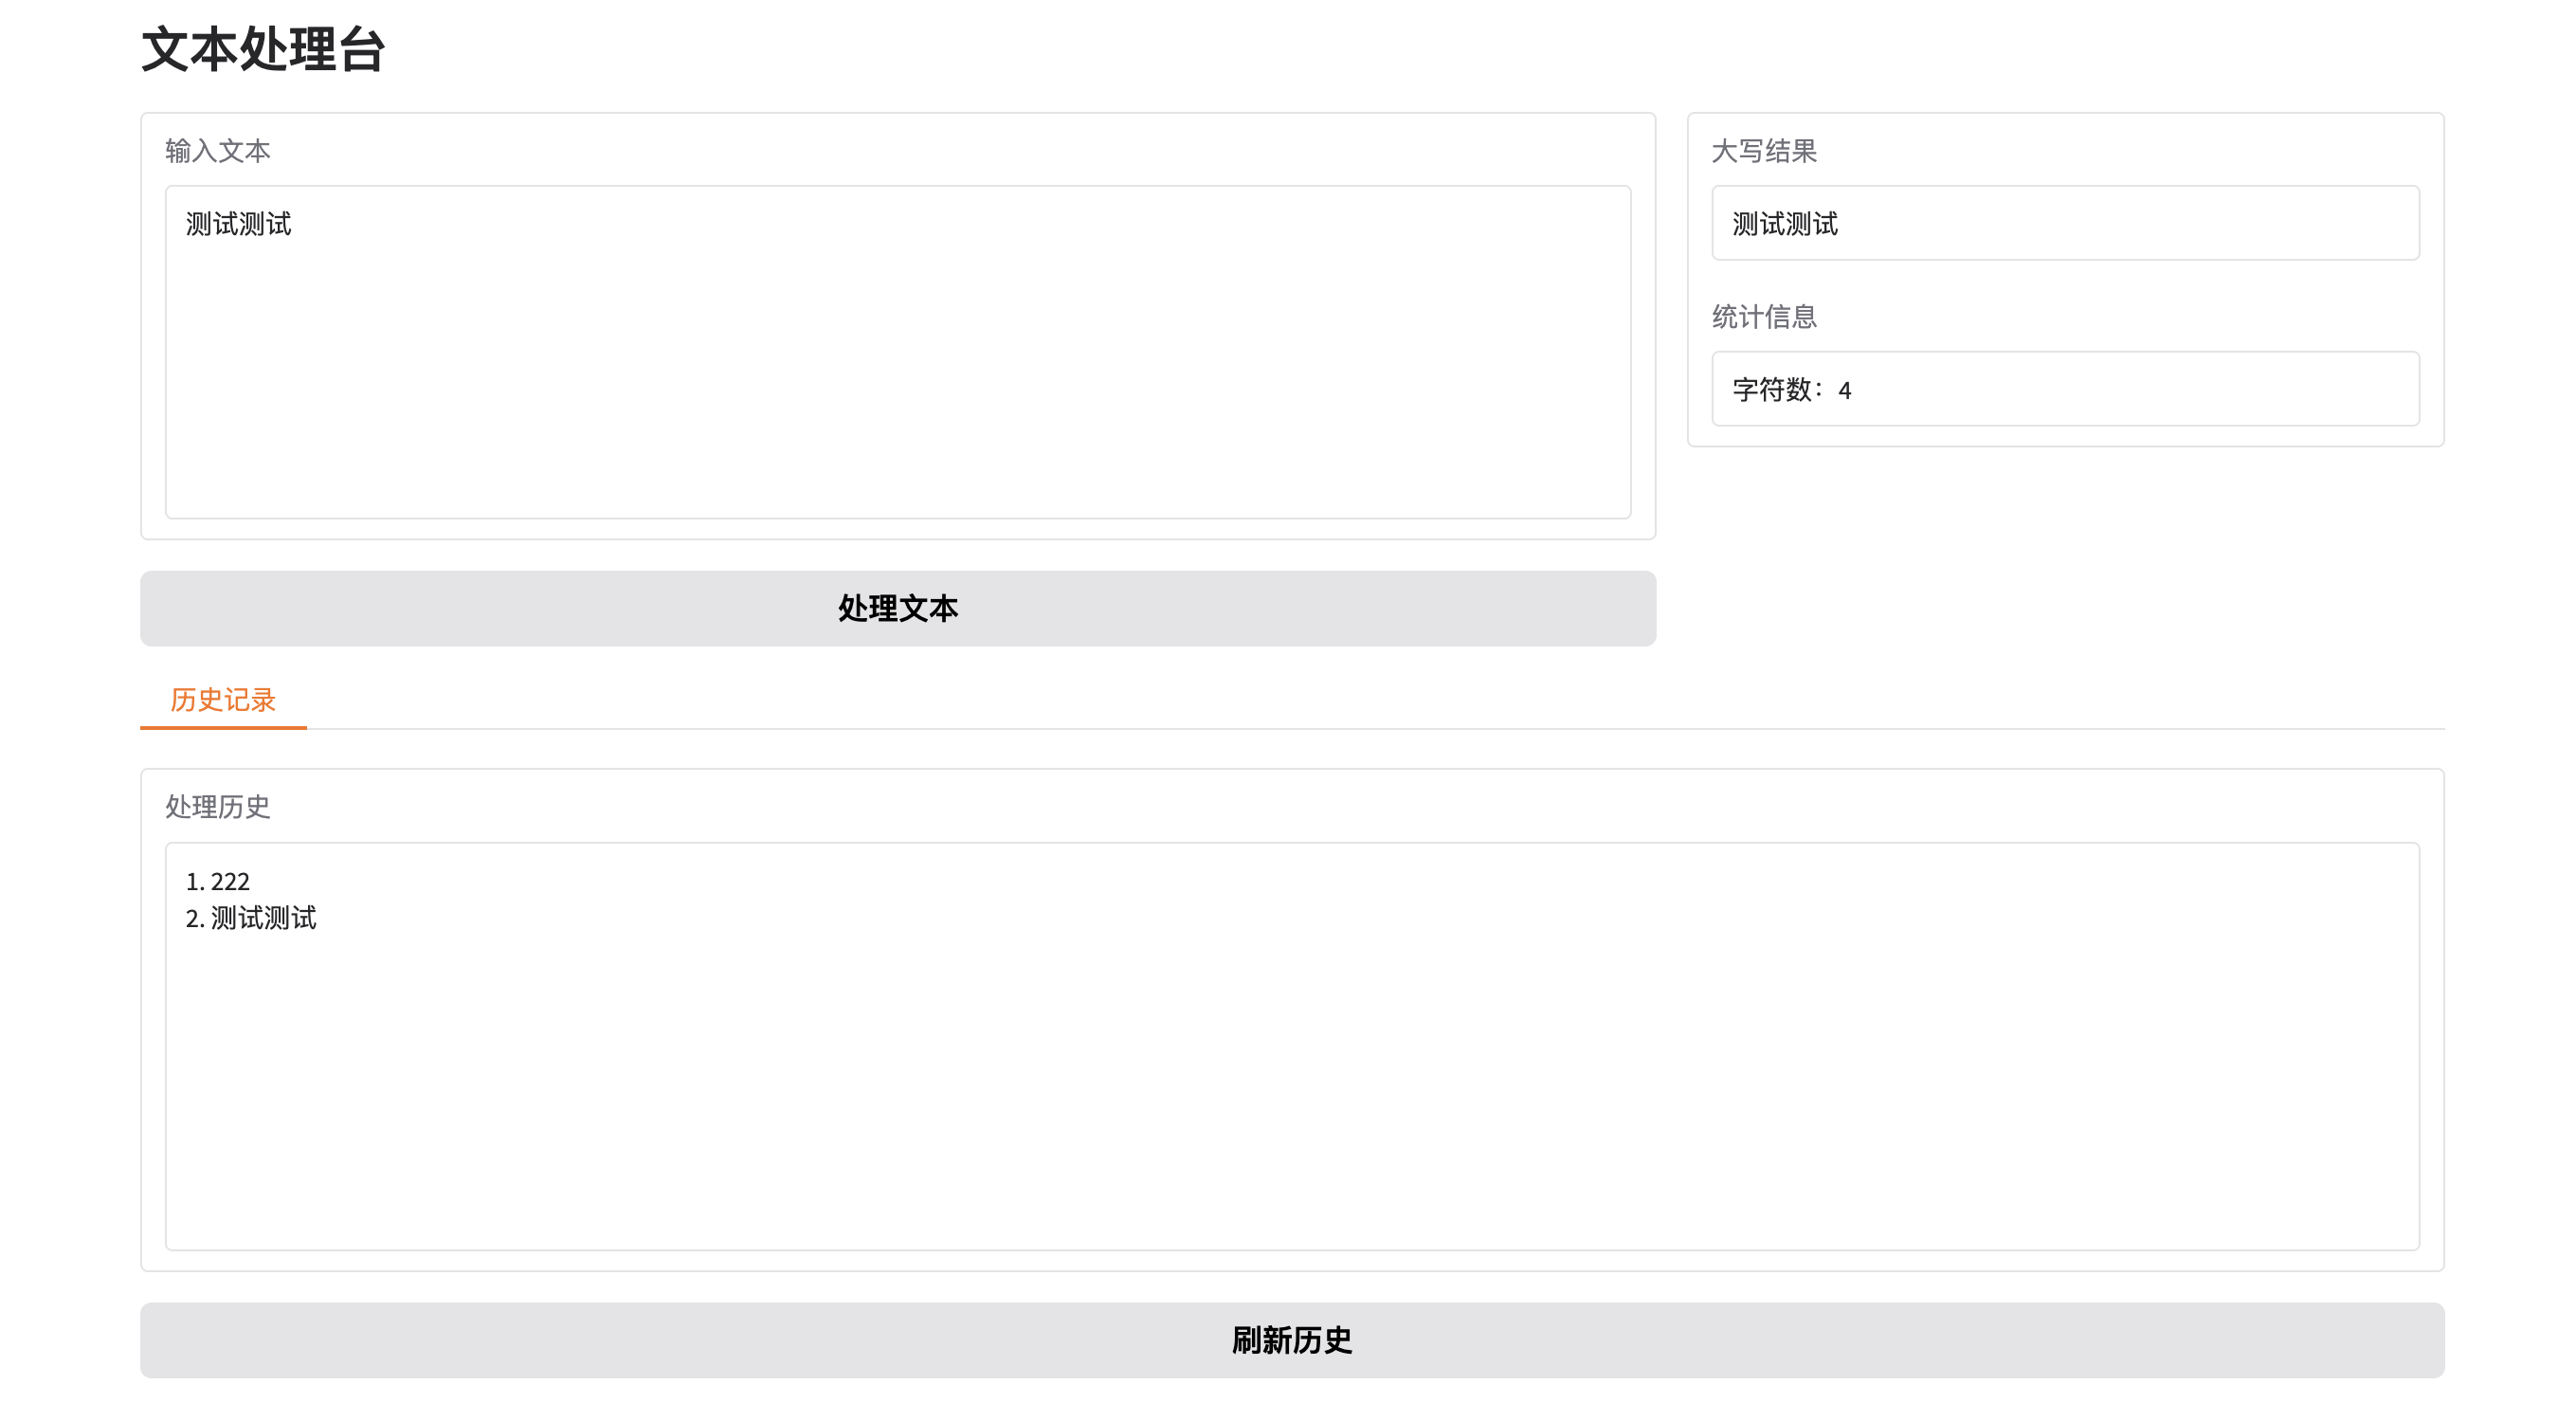Click the 大写结果 label
This screenshot has height=1403, width=2576.
coord(1763,151)
